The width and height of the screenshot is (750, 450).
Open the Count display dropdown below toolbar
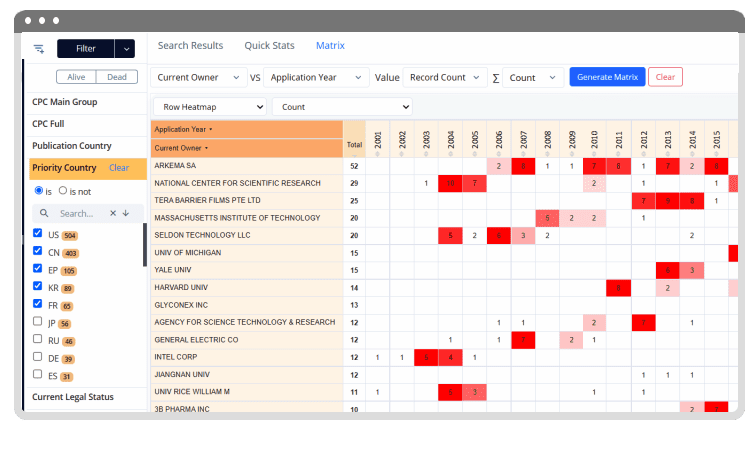(x=342, y=107)
